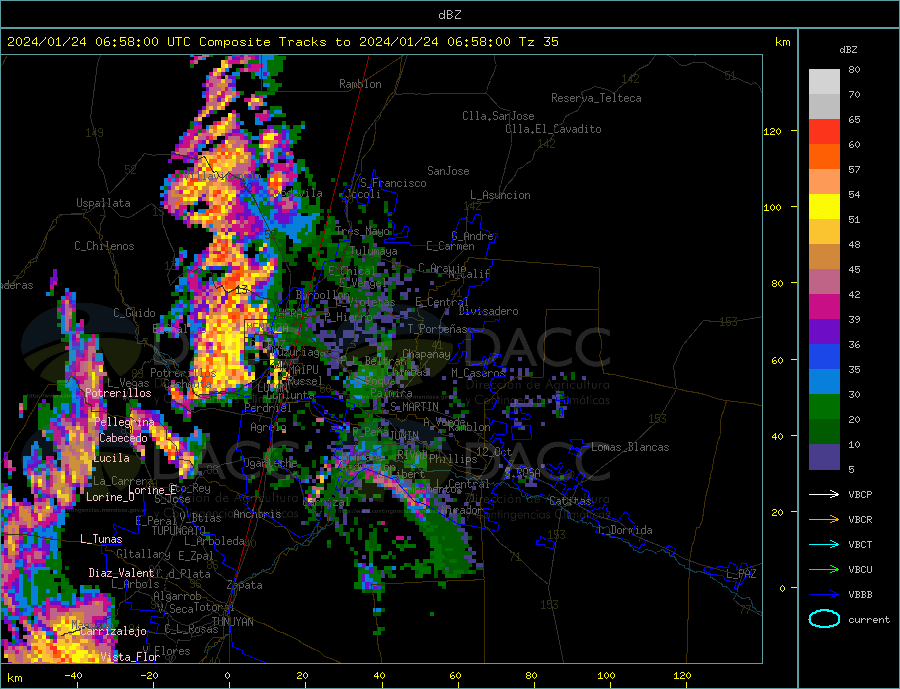
Task: Pick the red swatch in the dBZ legend
Action: point(824,131)
